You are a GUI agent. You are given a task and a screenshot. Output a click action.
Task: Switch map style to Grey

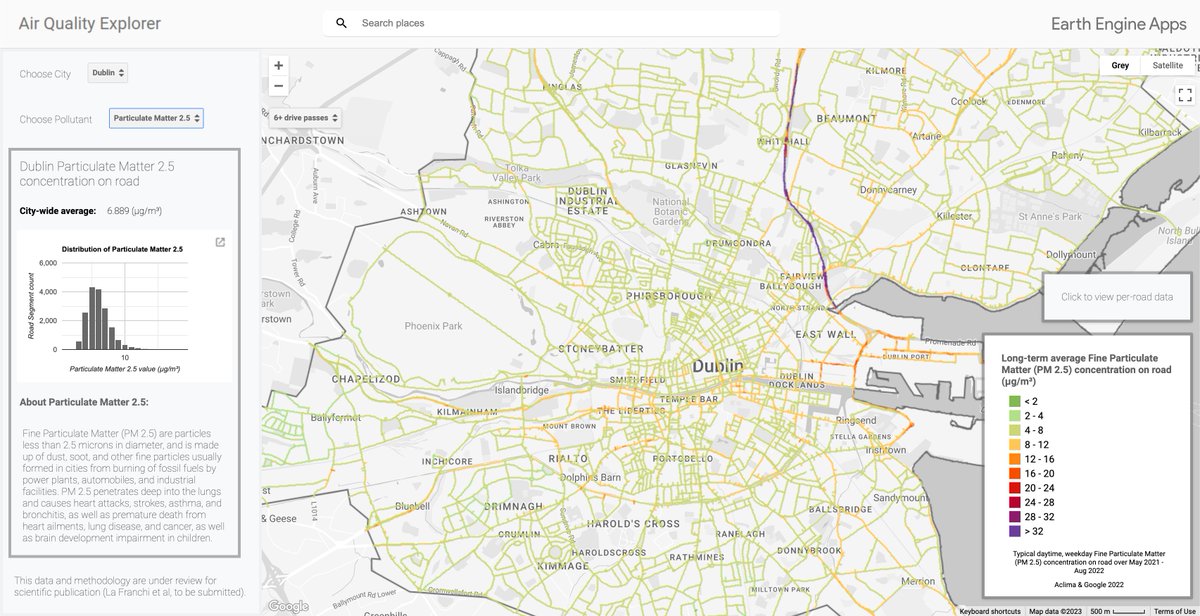(1120, 65)
